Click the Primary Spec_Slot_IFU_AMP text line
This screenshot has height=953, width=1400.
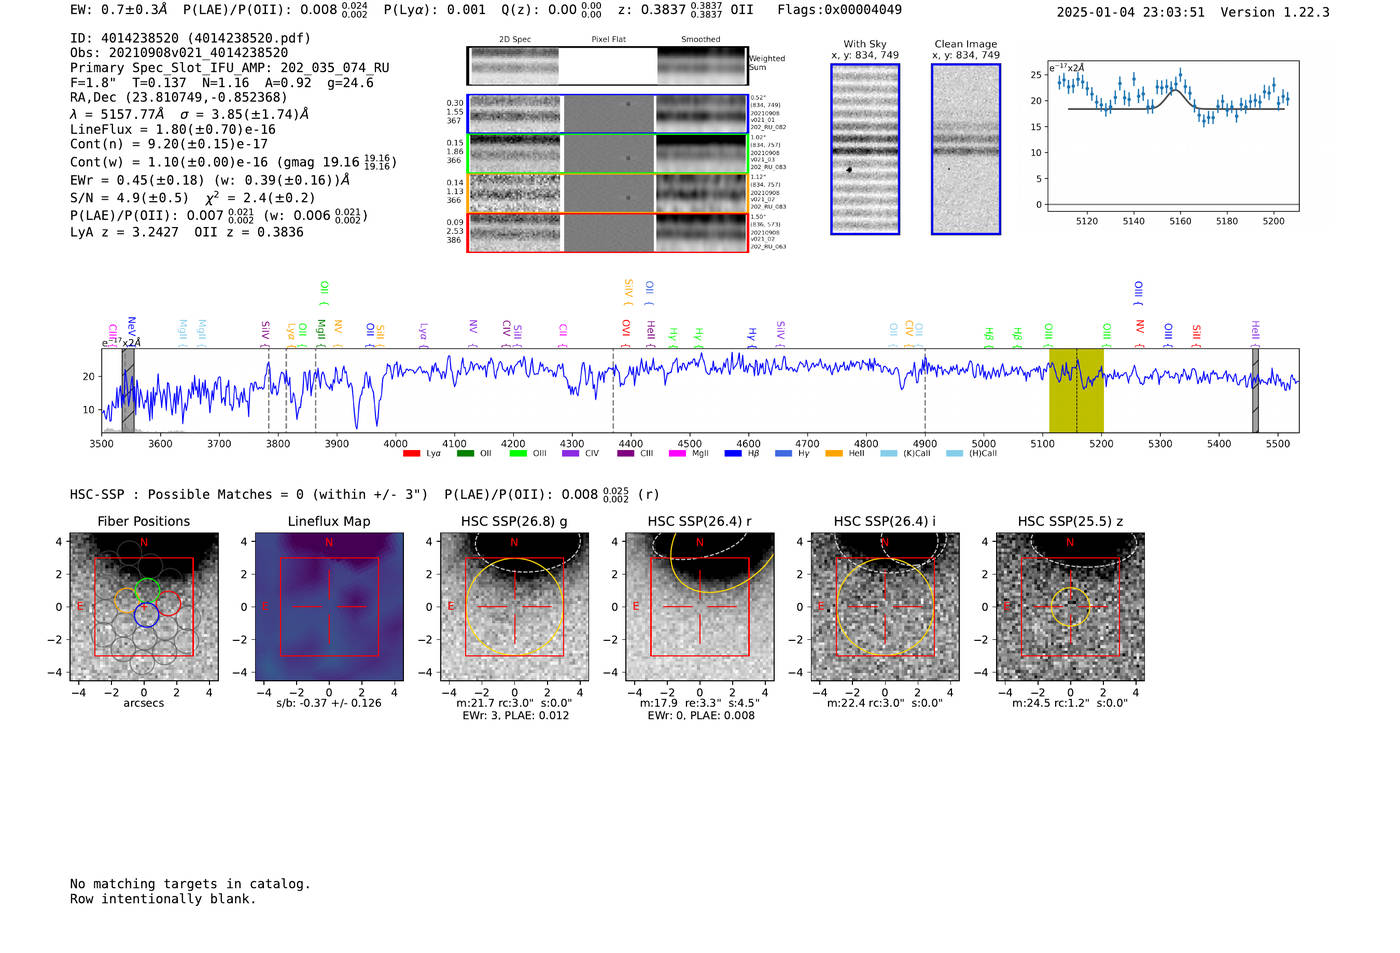[x=230, y=68]
